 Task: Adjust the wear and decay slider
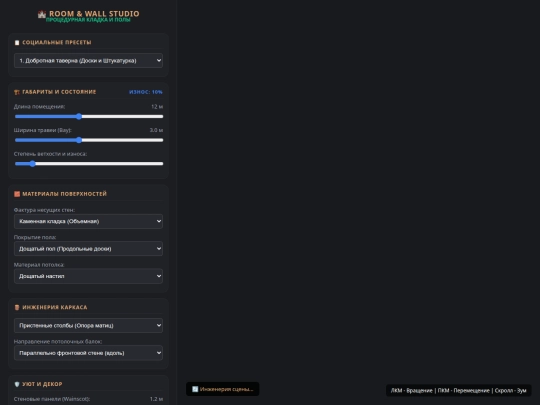pyautogui.click(x=89, y=164)
